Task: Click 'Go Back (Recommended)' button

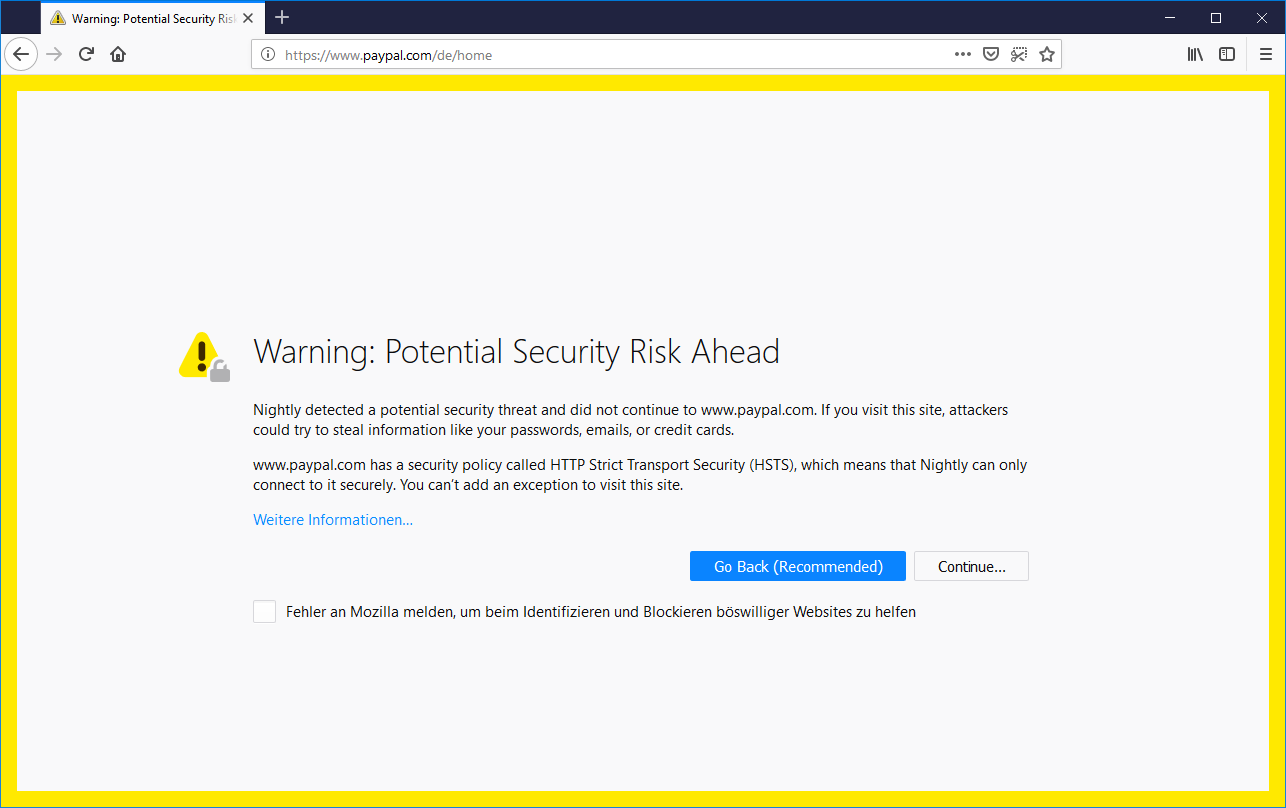Action: [797, 567]
